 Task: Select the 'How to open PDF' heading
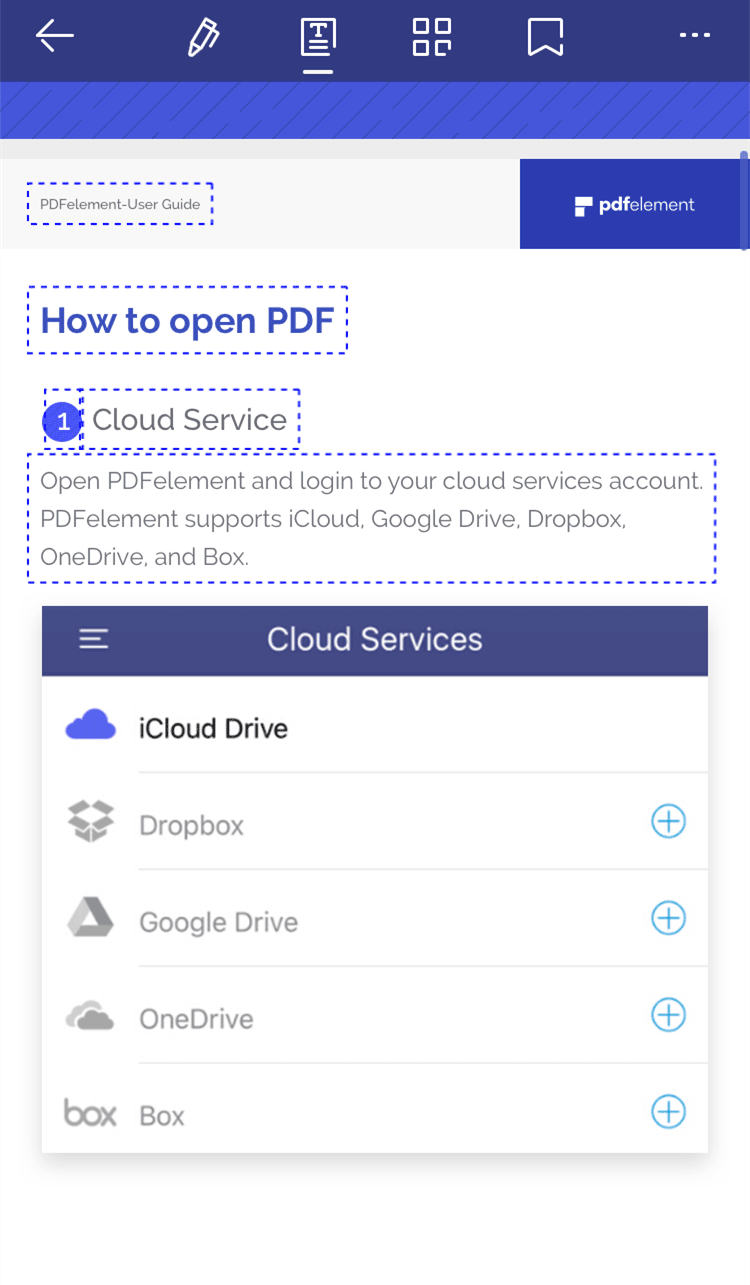pos(187,320)
